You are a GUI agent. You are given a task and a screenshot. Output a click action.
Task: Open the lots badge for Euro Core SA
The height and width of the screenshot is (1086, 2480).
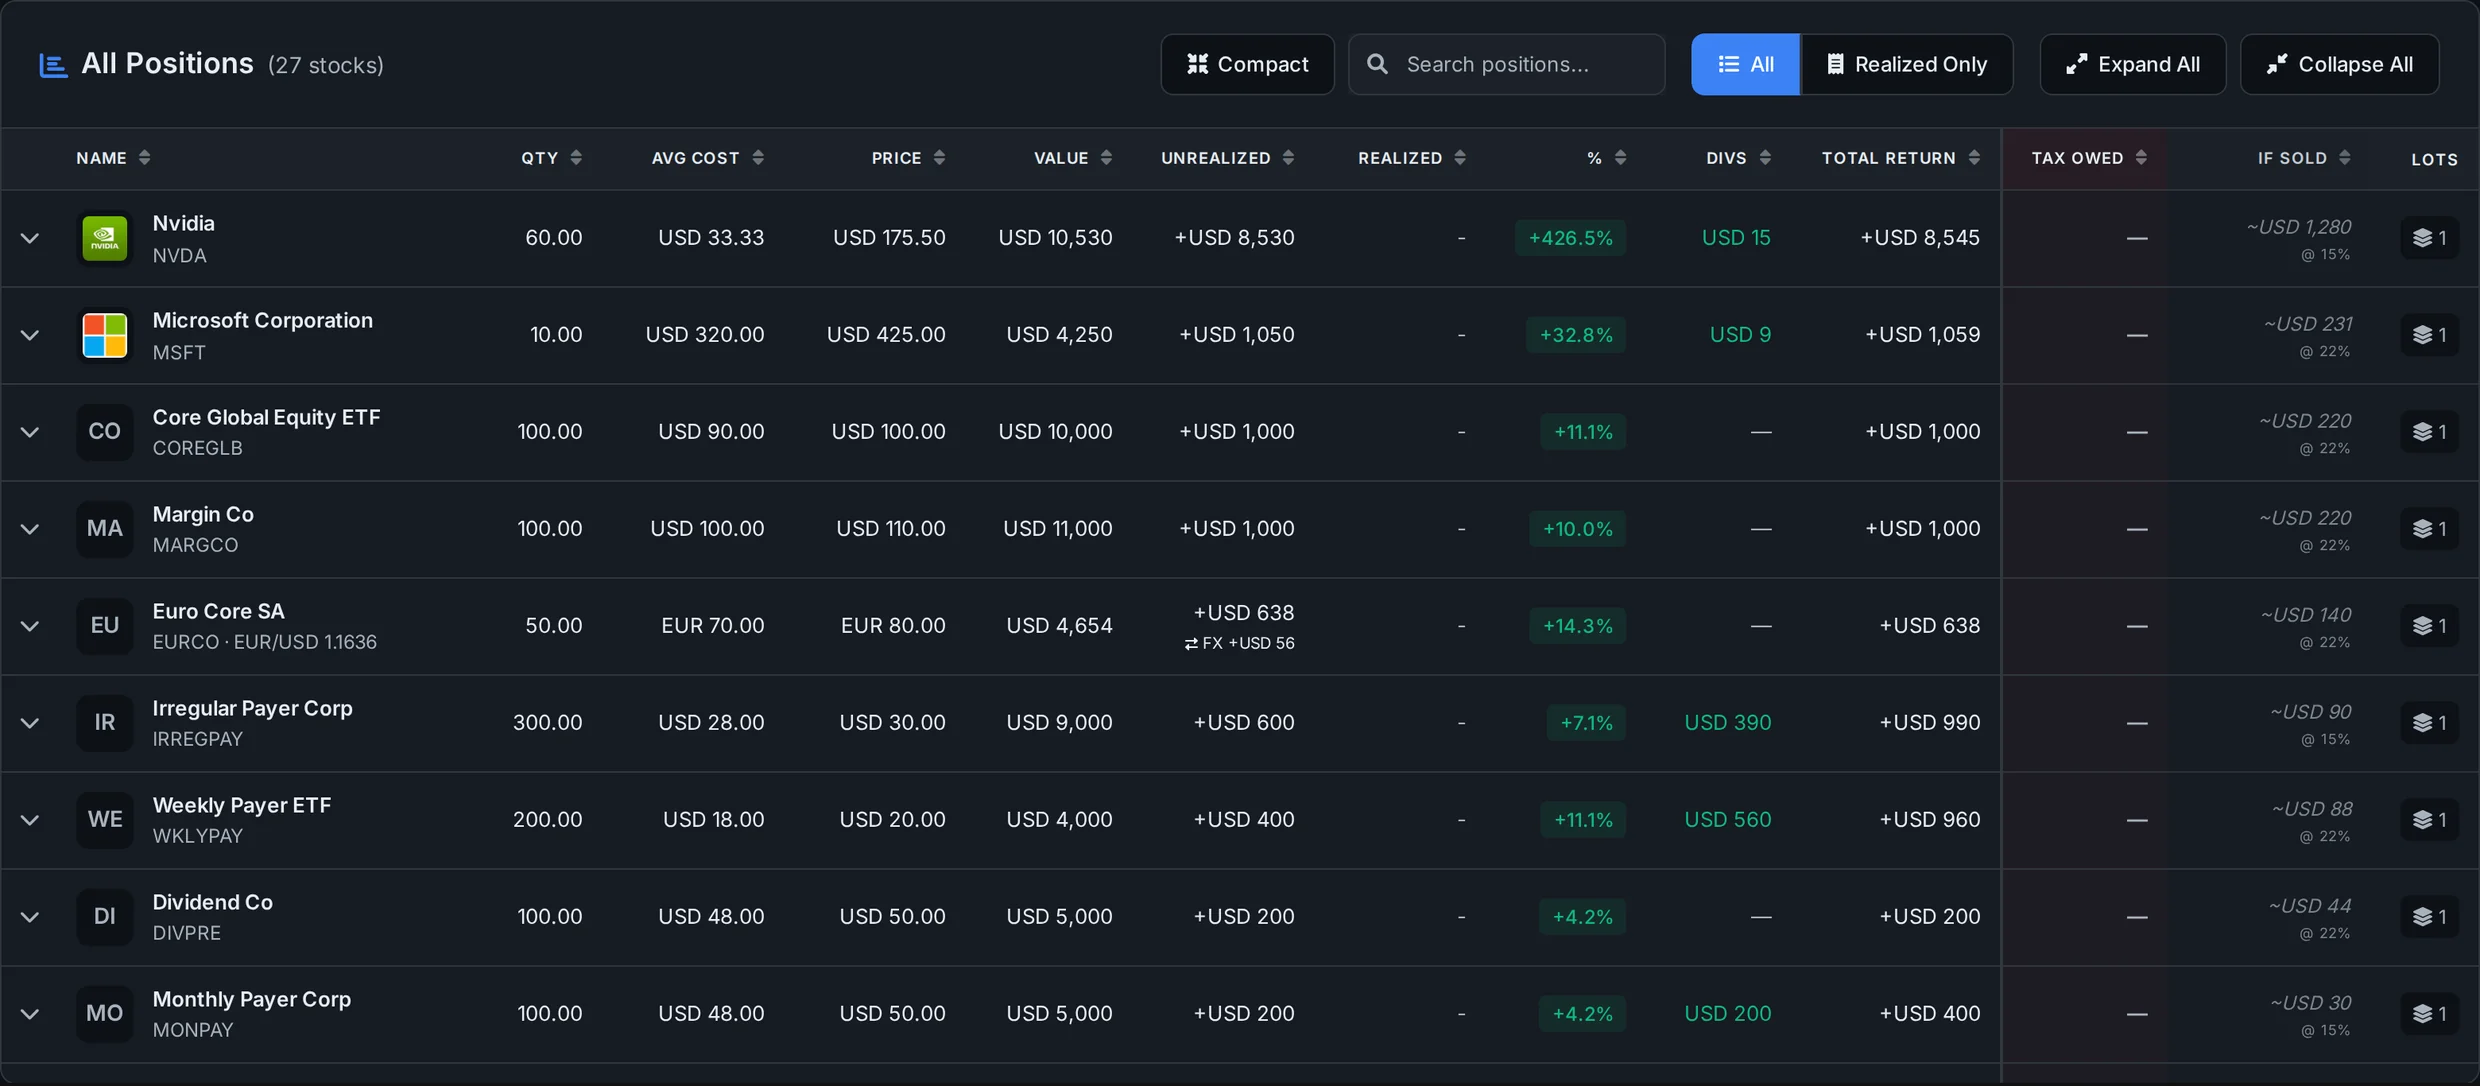point(2429,626)
